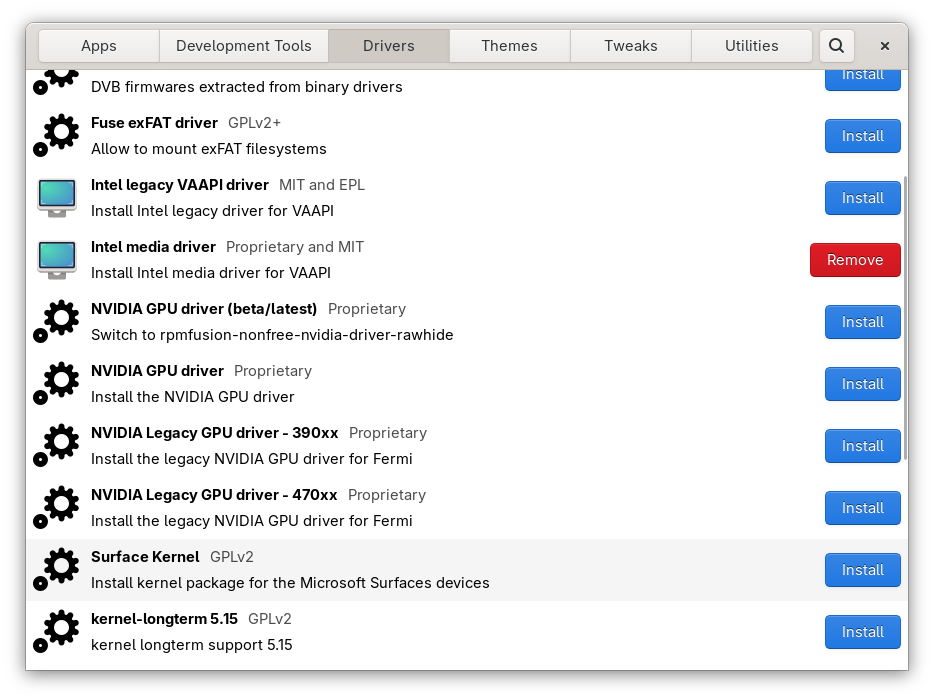Click the gear icon for NVIDIA Legacy 390xx

(56, 446)
